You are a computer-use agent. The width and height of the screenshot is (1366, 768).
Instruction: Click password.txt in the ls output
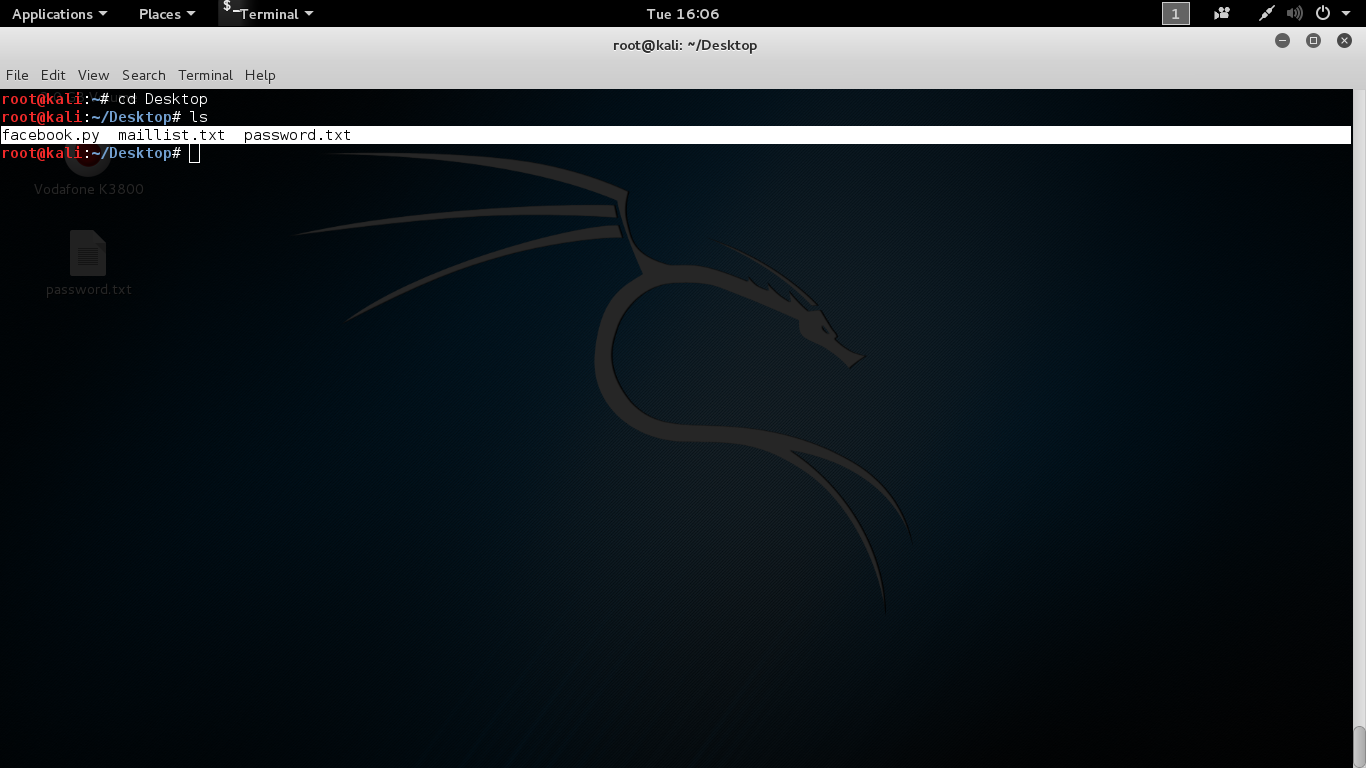pos(297,135)
